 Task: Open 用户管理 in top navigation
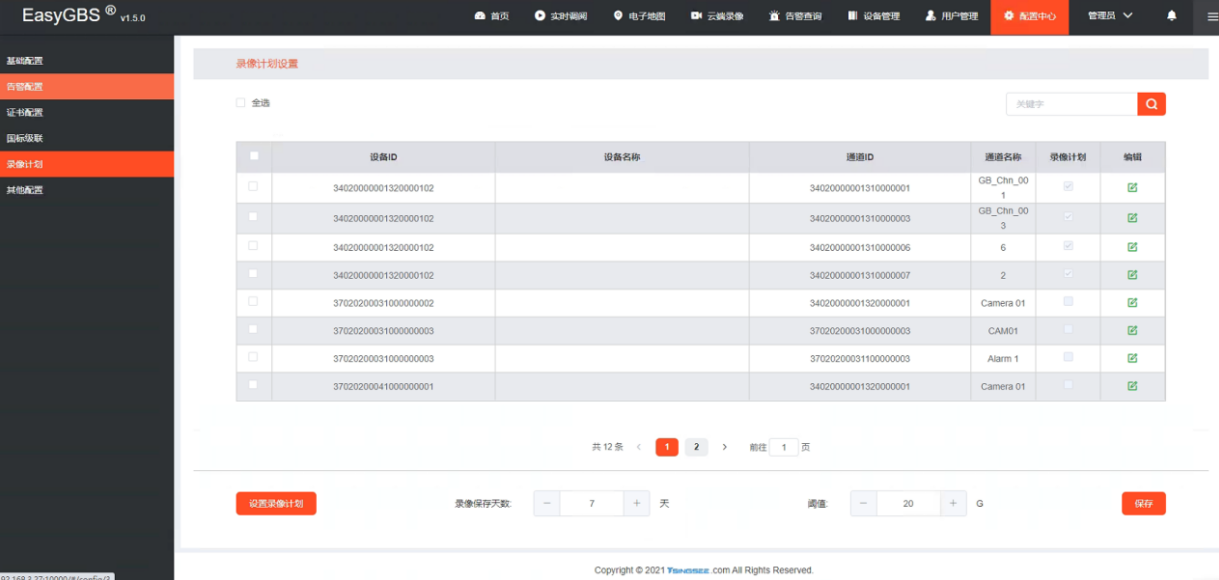[x=951, y=16]
